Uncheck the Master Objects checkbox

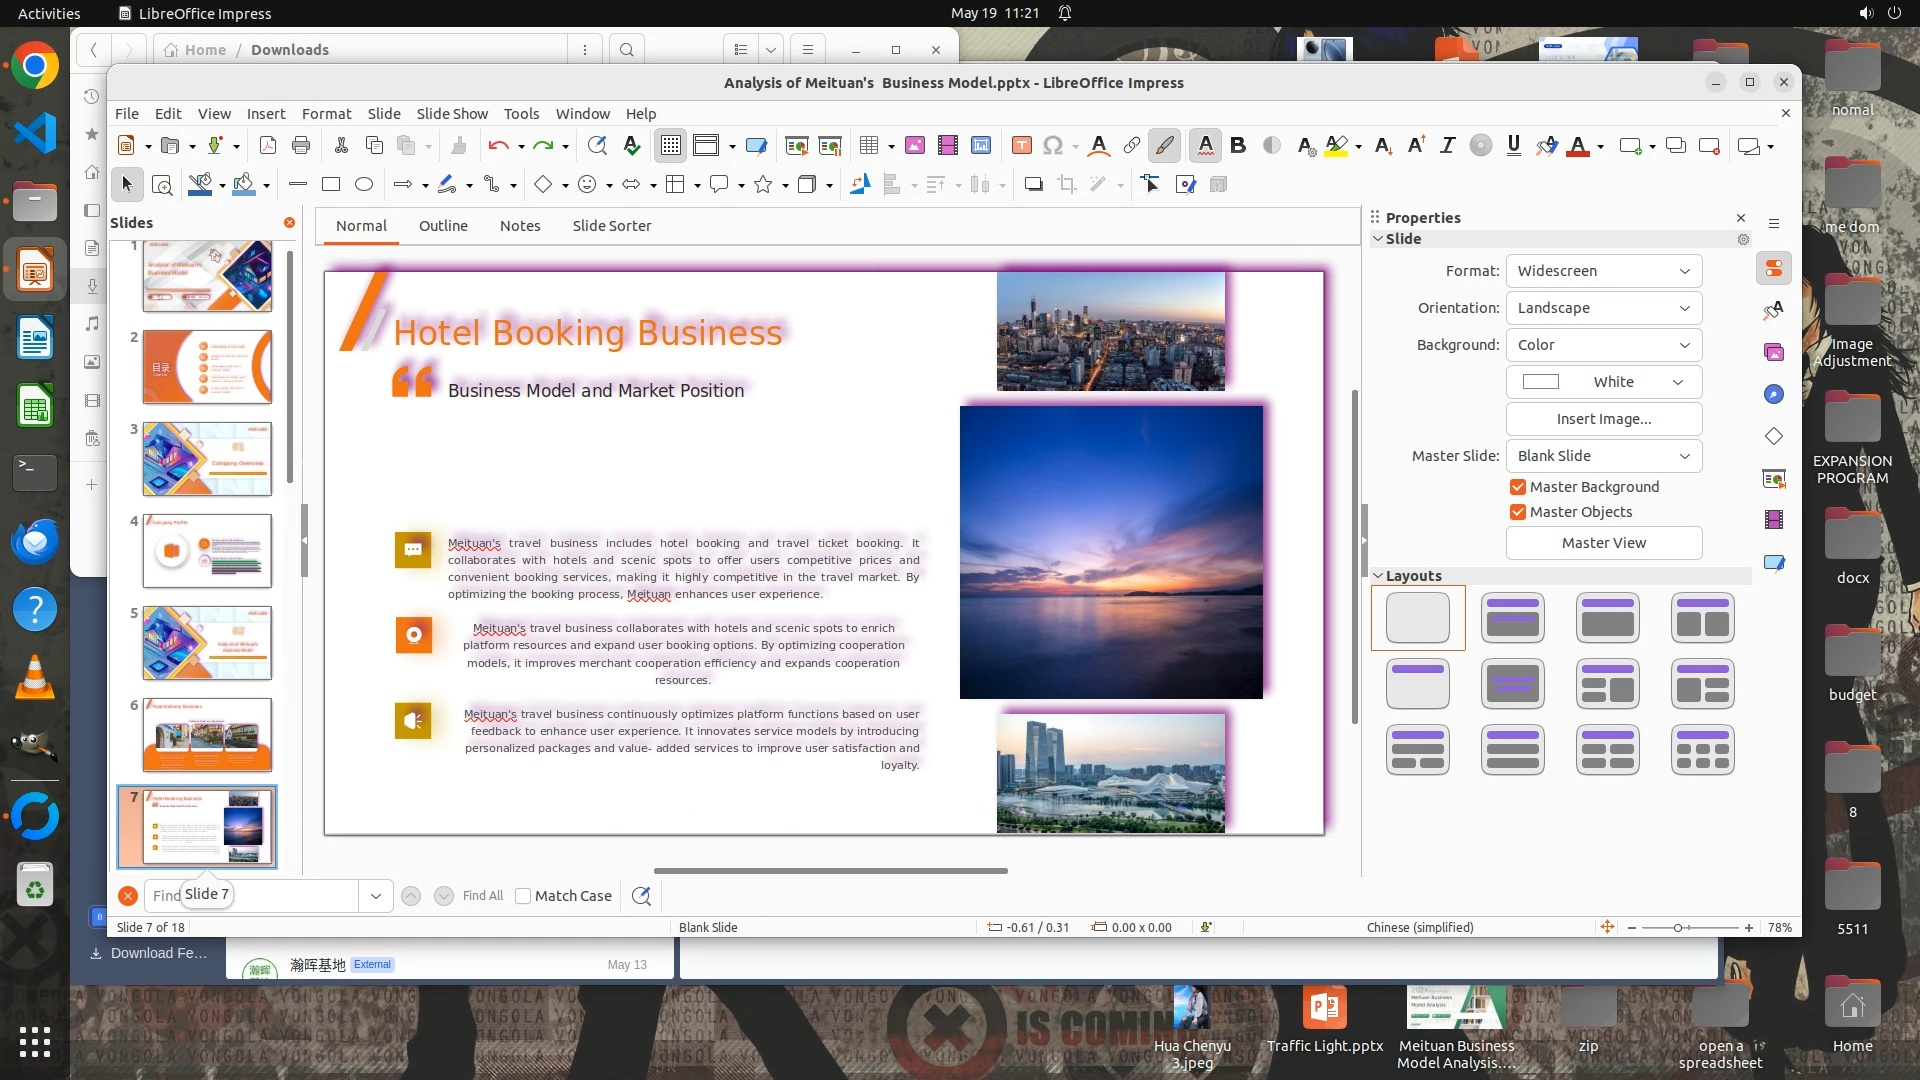[1518, 512]
